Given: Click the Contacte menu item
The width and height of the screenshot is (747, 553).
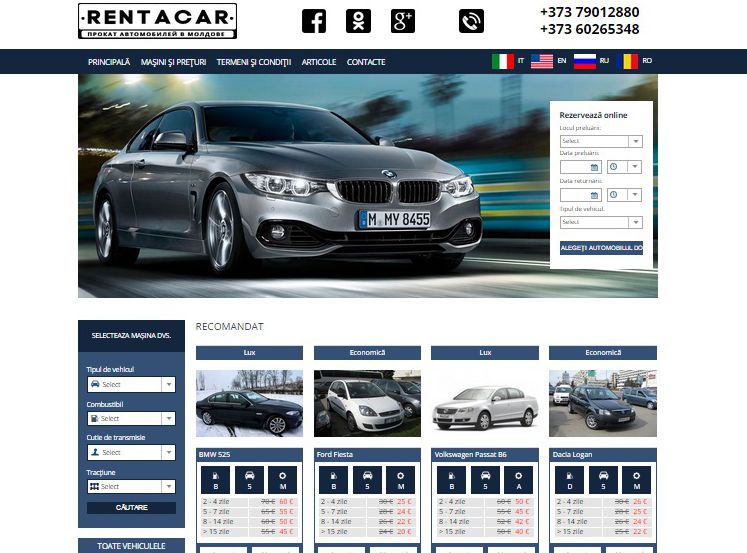Looking at the screenshot, I should [366, 62].
